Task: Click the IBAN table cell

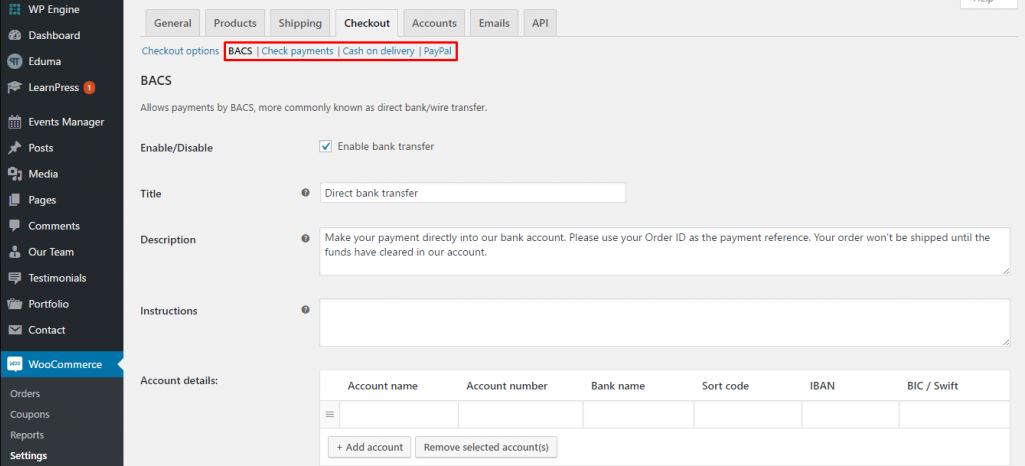Action: coord(850,414)
